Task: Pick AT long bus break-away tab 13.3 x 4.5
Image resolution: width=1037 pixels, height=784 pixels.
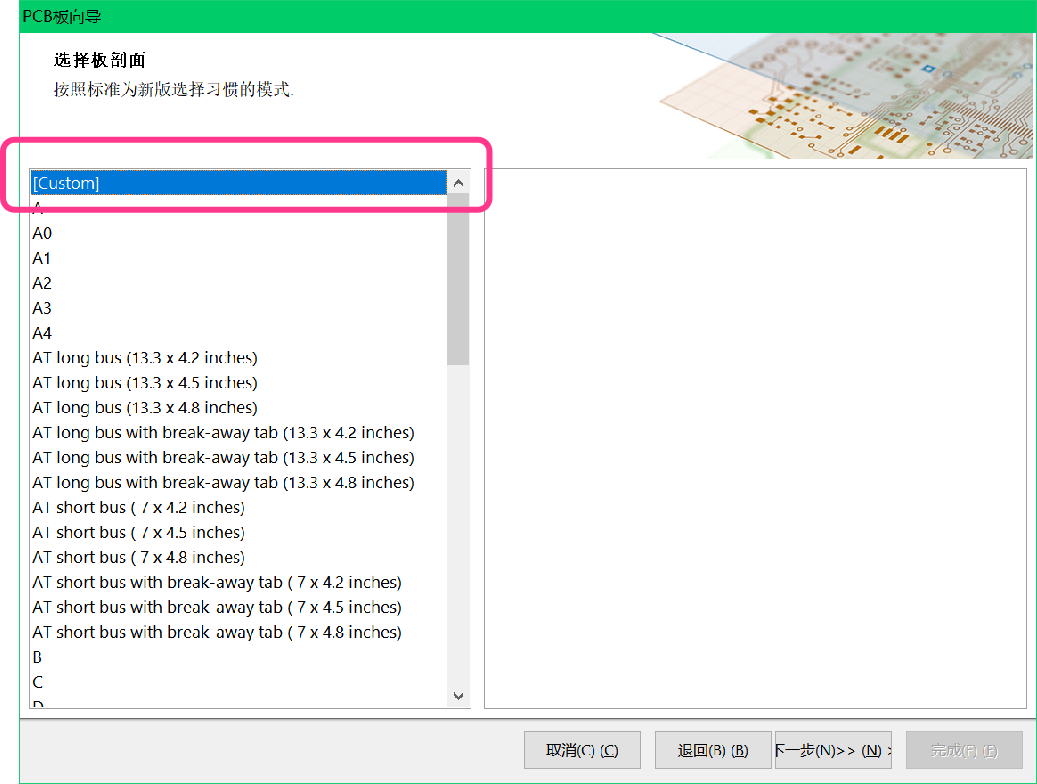Action: [239, 458]
